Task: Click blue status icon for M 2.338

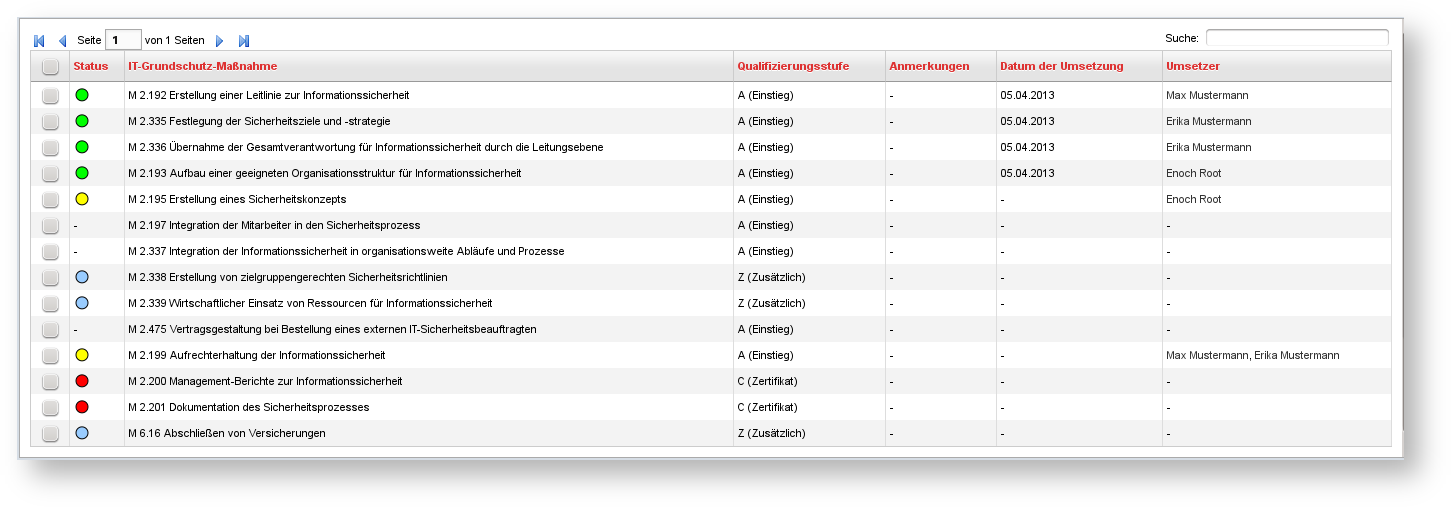Action: tap(82, 277)
